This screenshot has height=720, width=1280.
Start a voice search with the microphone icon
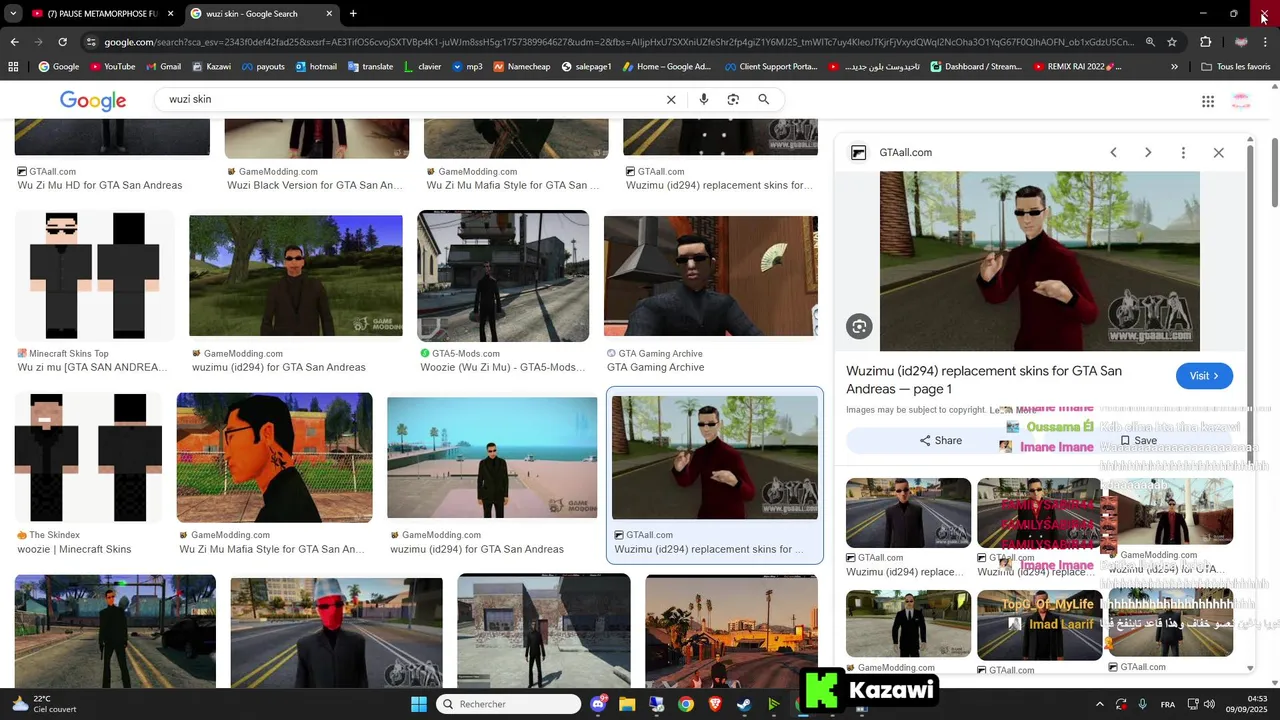tap(704, 100)
